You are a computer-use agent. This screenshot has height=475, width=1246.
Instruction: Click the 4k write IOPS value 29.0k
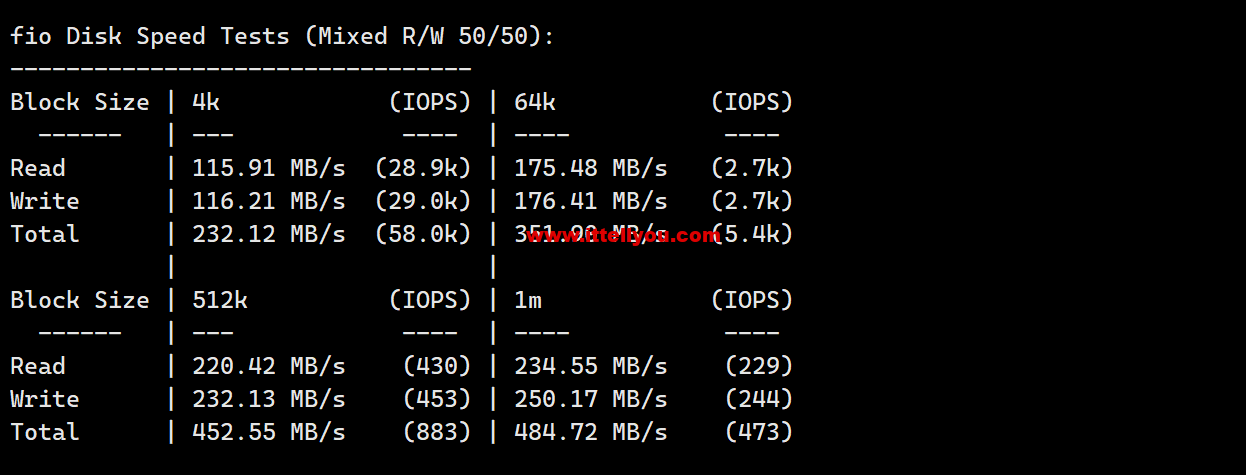click(x=423, y=201)
